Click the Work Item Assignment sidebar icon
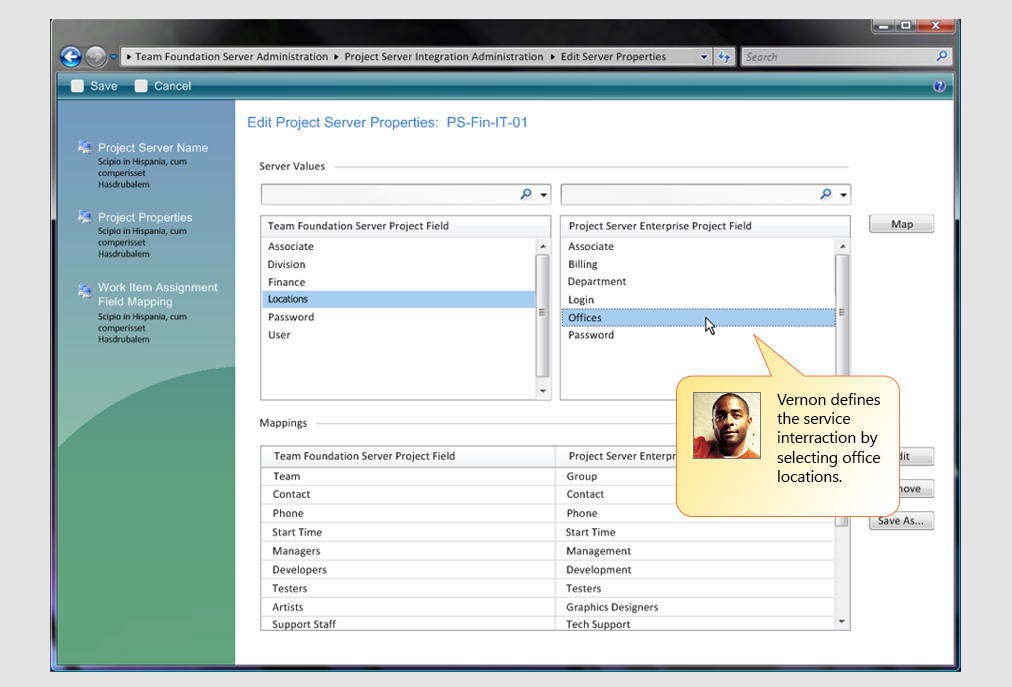 pos(85,291)
